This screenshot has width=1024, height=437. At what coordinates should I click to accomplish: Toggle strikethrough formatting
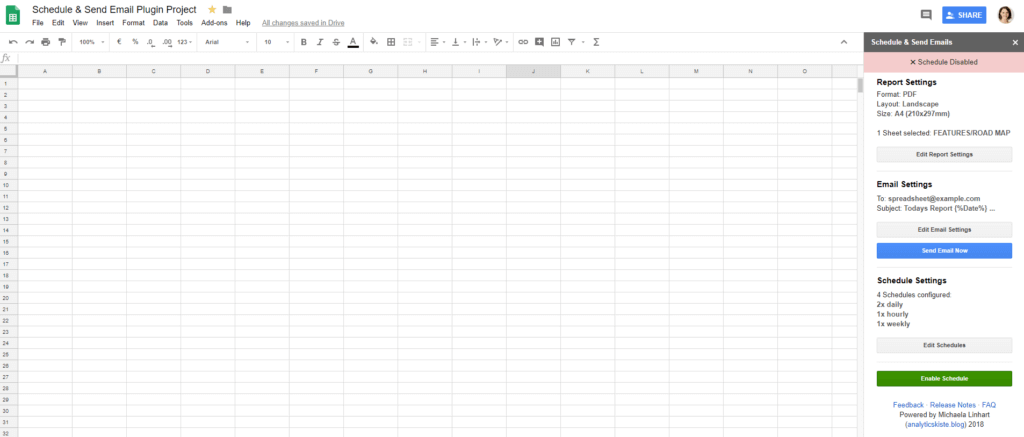pyautogui.click(x=336, y=42)
